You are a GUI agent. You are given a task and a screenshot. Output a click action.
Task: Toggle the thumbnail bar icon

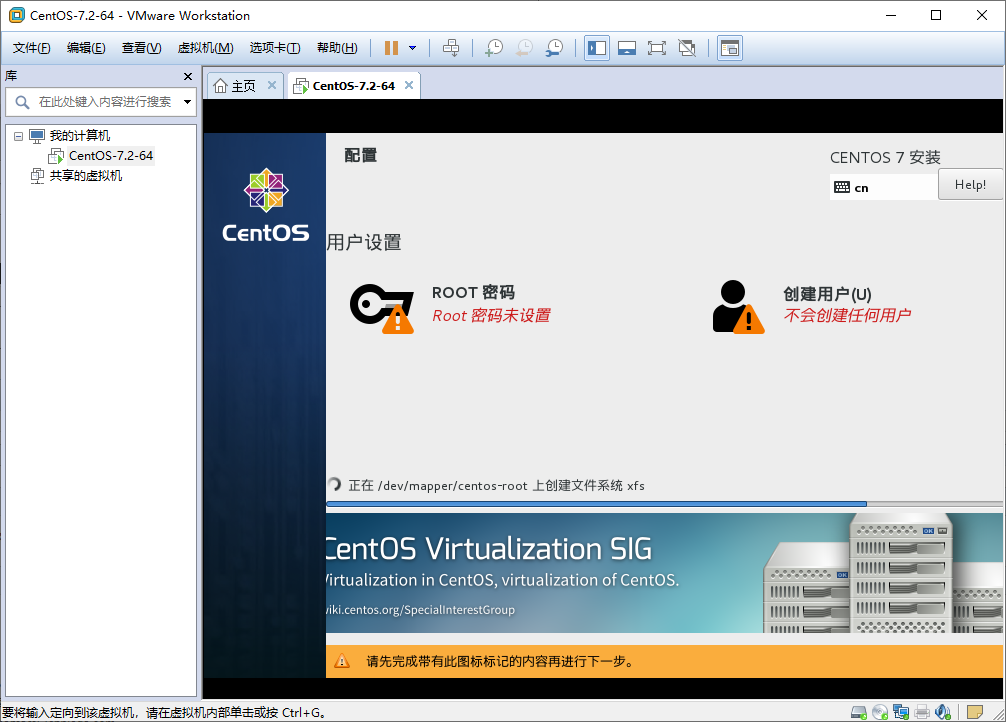(x=627, y=48)
